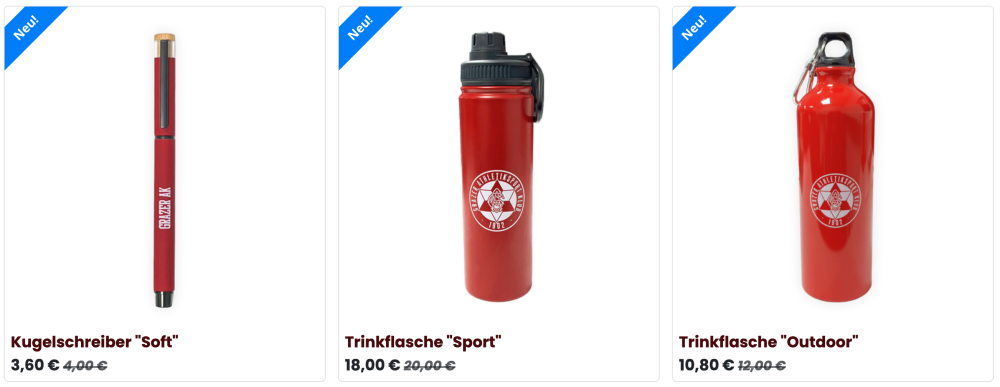Click the Outdoor bottle product image

click(x=834, y=167)
